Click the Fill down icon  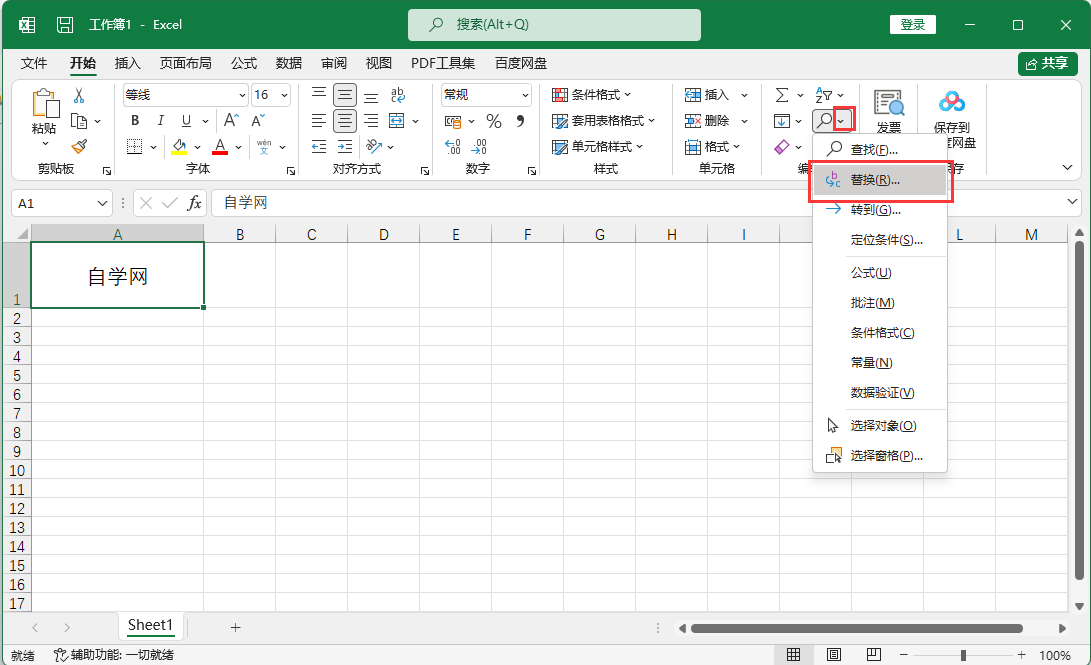(x=782, y=121)
